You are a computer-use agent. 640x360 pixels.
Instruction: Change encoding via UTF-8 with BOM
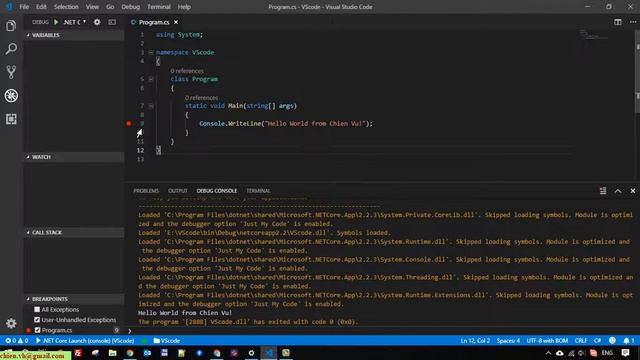pyautogui.click(x=547, y=340)
